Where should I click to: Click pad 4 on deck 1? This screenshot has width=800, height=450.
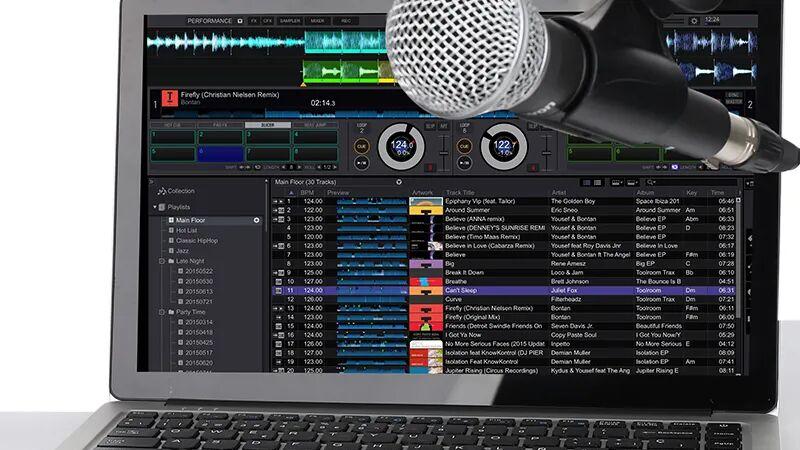point(315,137)
